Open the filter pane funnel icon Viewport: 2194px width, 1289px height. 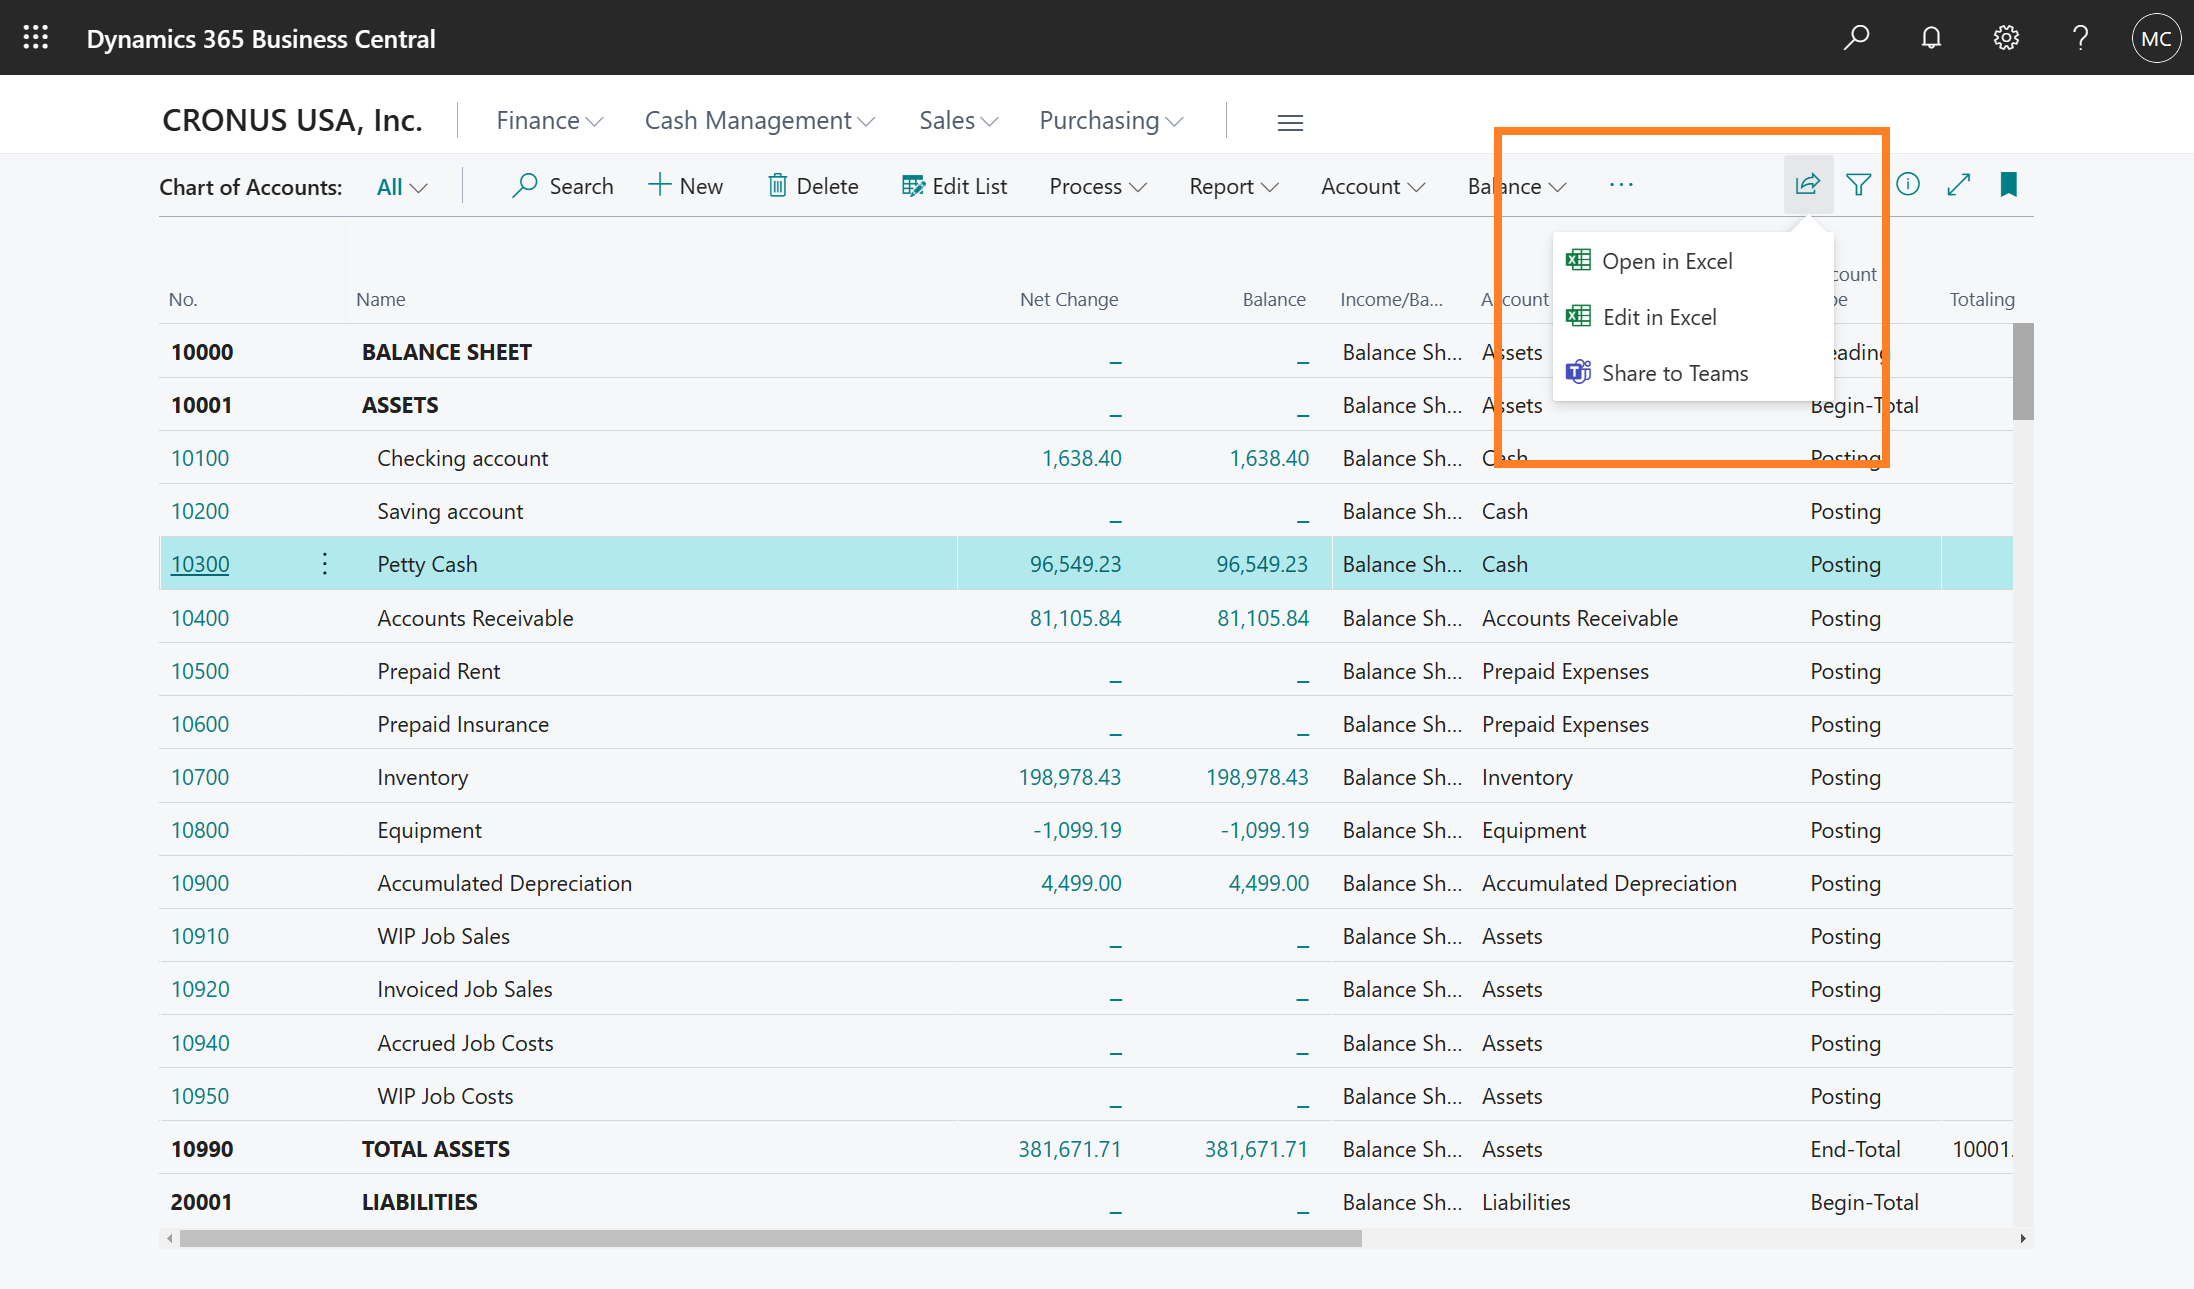coord(1858,185)
